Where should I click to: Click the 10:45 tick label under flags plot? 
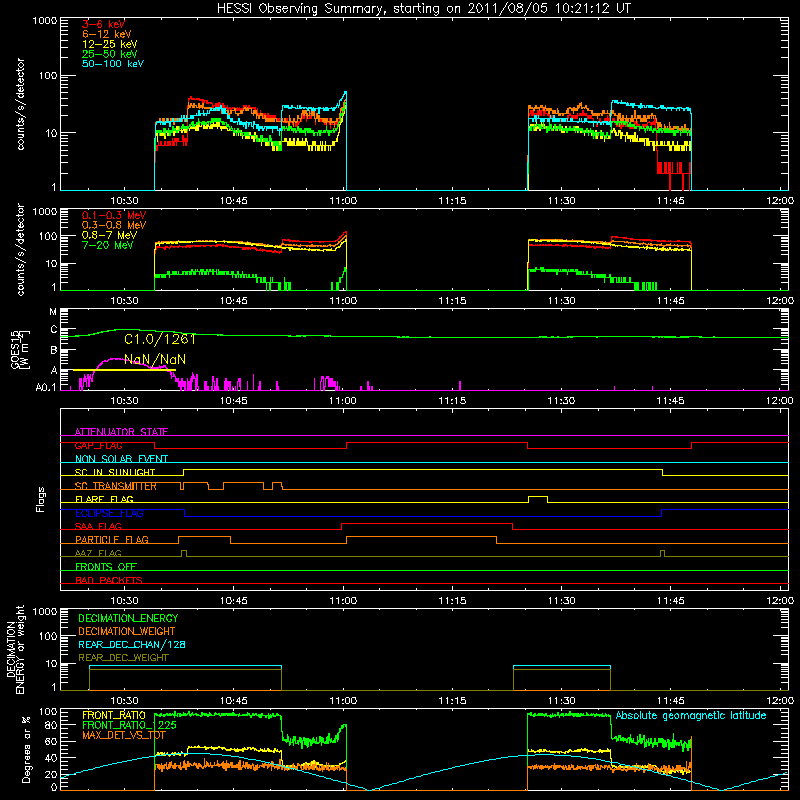tap(234, 601)
